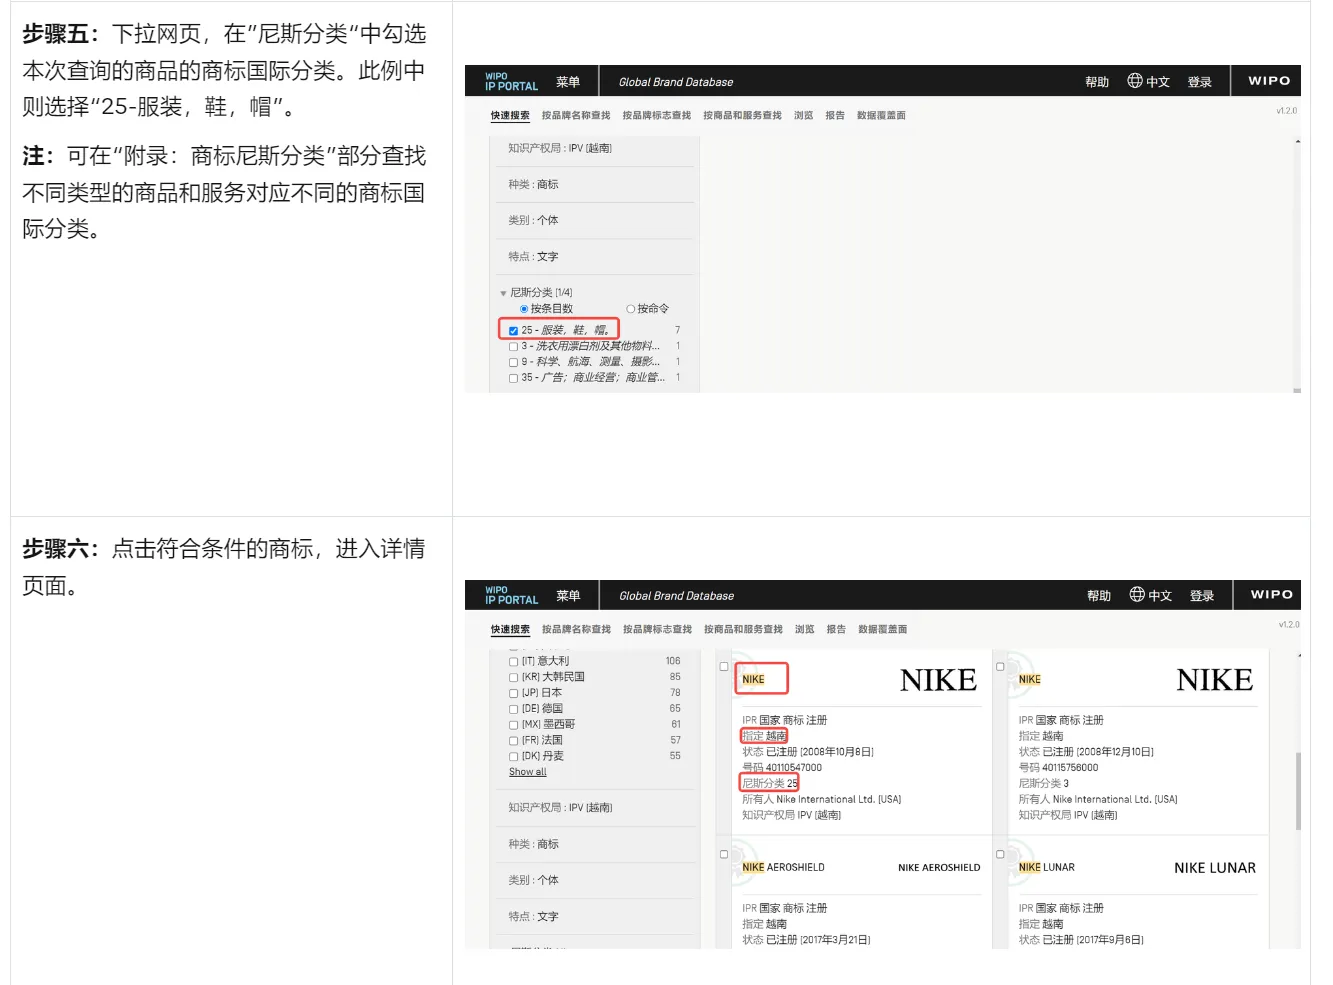Check the [IT] 意大利 checkbox

(x=513, y=662)
